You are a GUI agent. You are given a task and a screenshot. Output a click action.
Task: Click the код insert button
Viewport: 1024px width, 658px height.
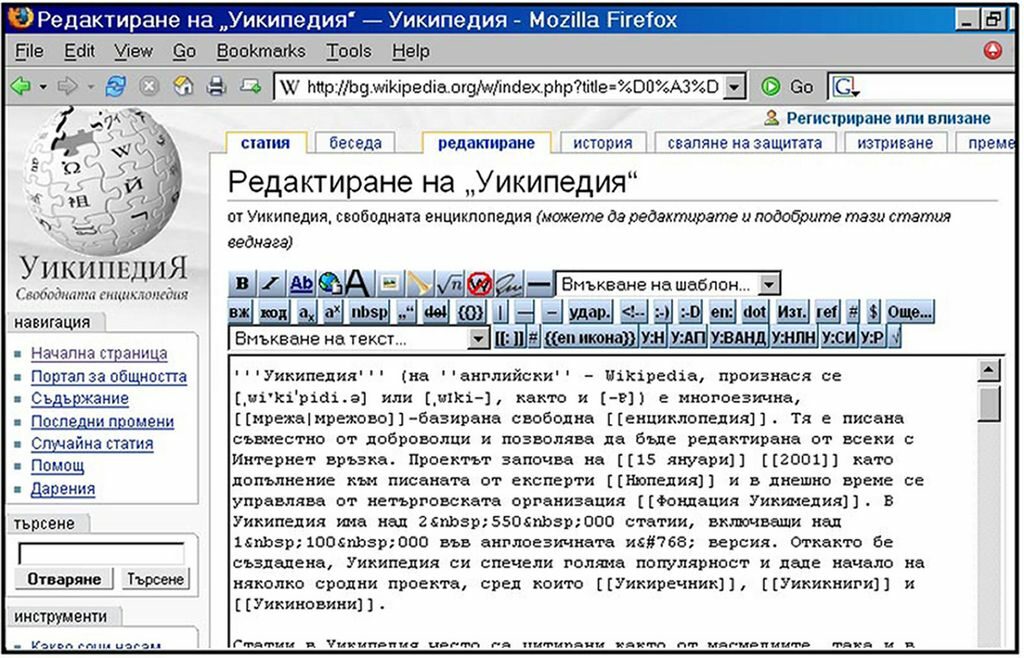pyautogui.click(x=274, y=312)
